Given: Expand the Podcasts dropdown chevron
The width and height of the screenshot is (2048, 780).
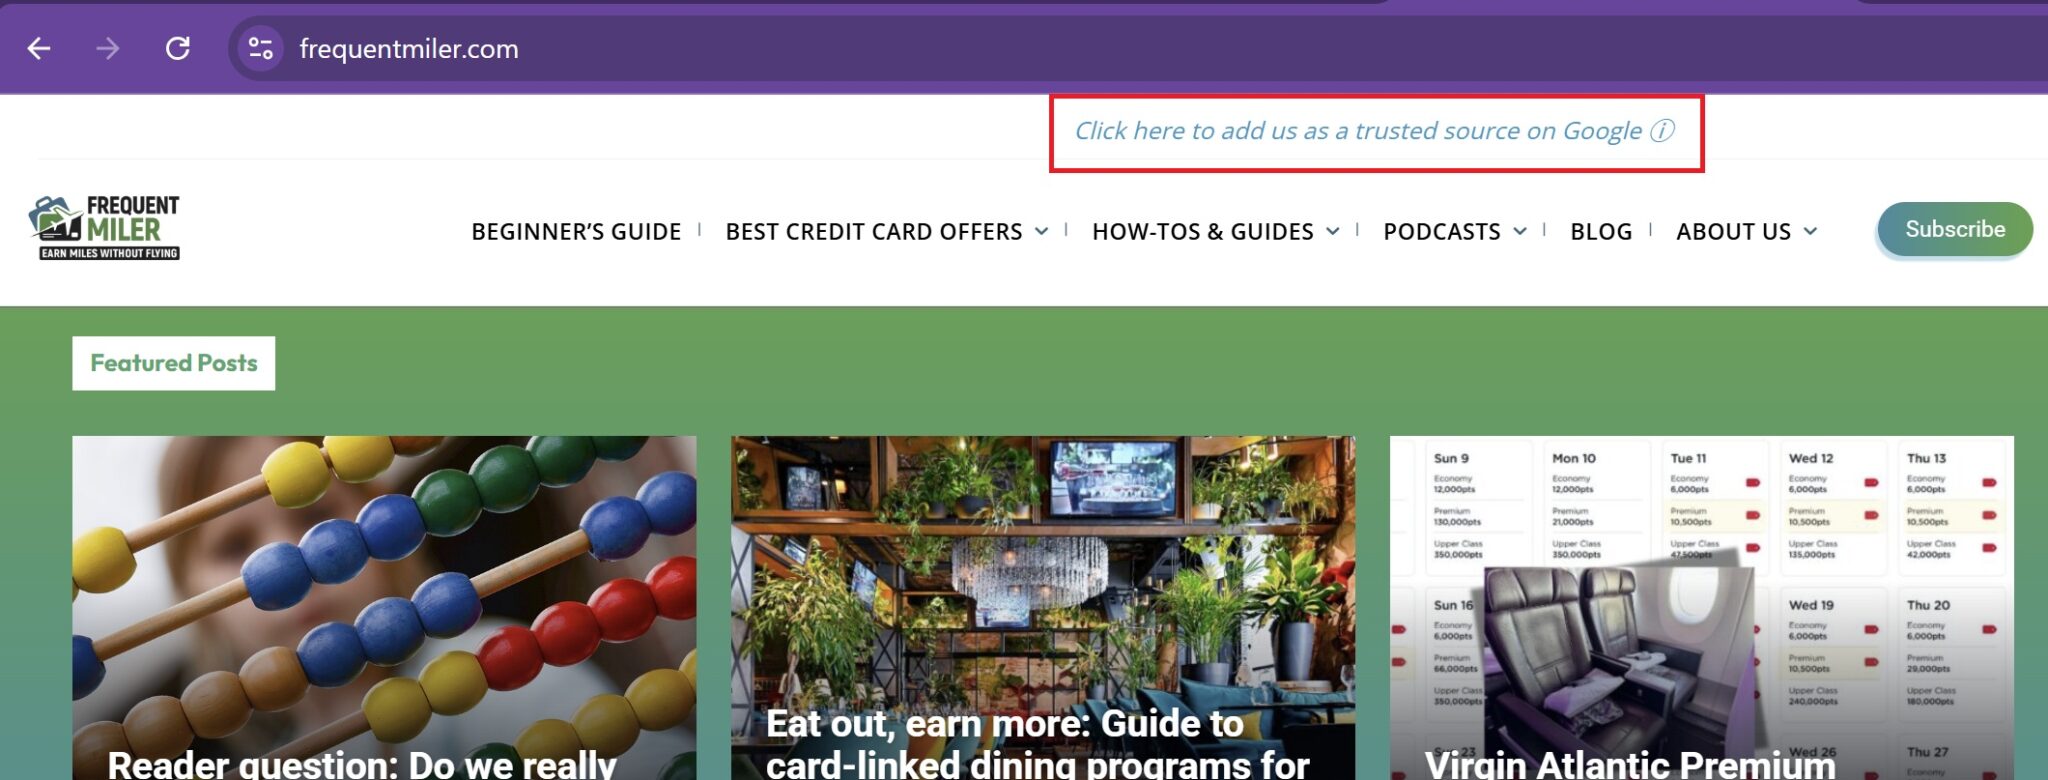Looking at the screenshot, I should (1520, 231).
